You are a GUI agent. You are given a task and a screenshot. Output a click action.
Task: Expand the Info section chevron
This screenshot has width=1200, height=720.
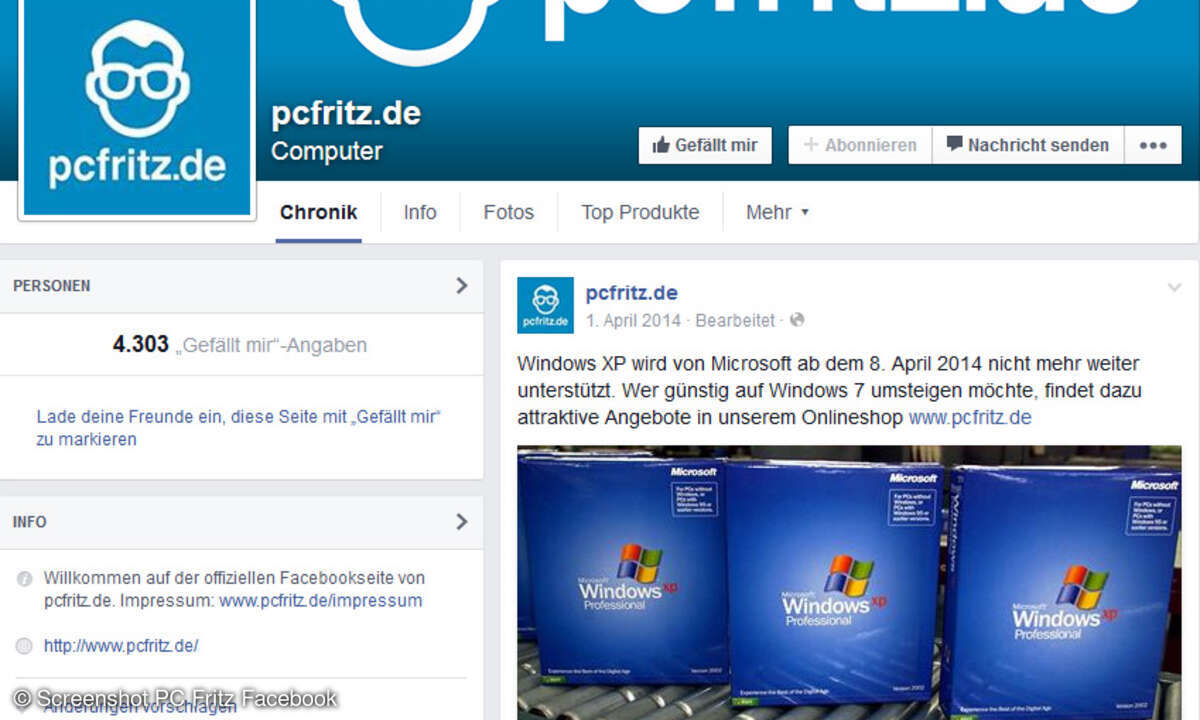[x=461, y=522]
